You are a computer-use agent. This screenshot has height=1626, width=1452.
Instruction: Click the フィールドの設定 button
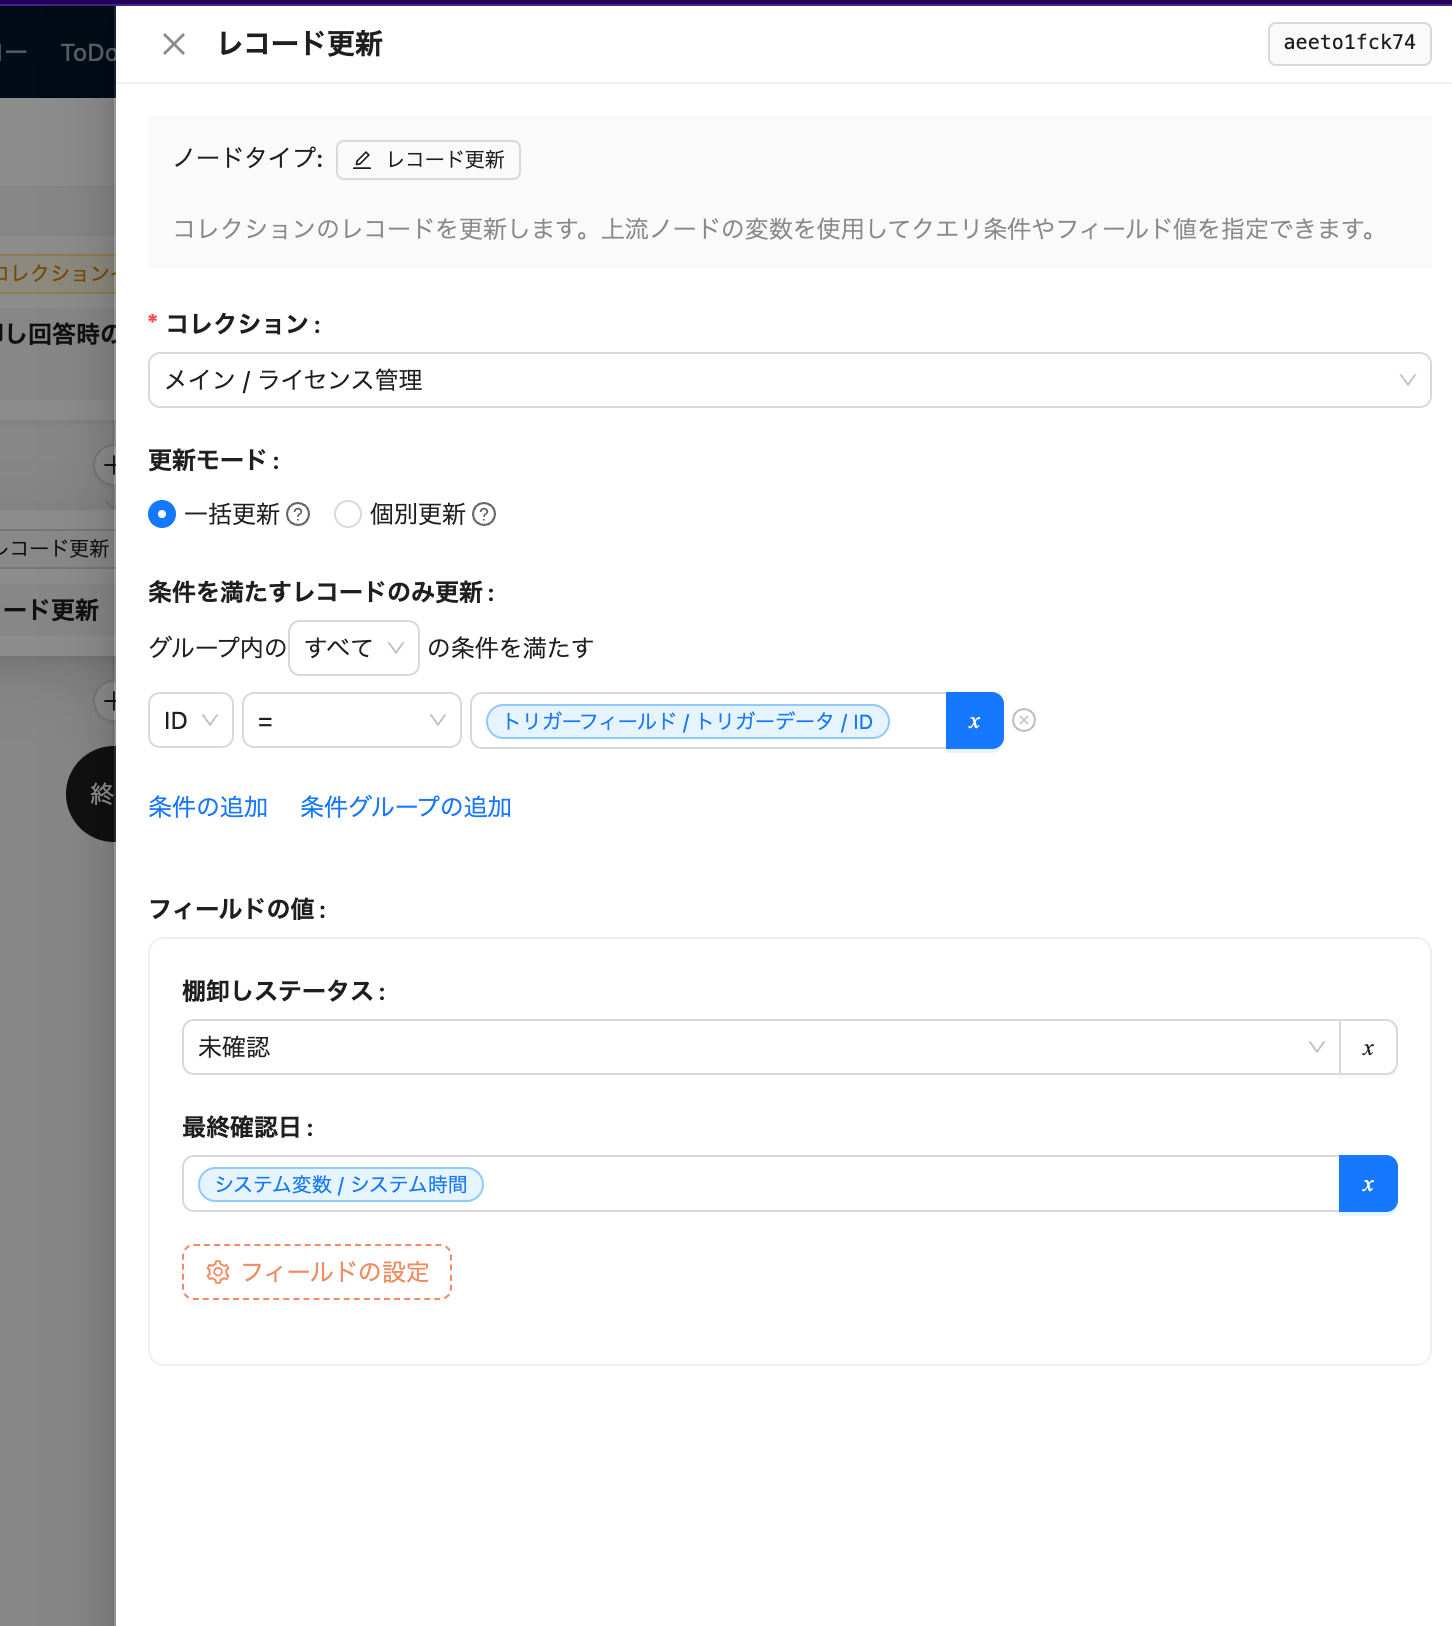(317, 1272)
